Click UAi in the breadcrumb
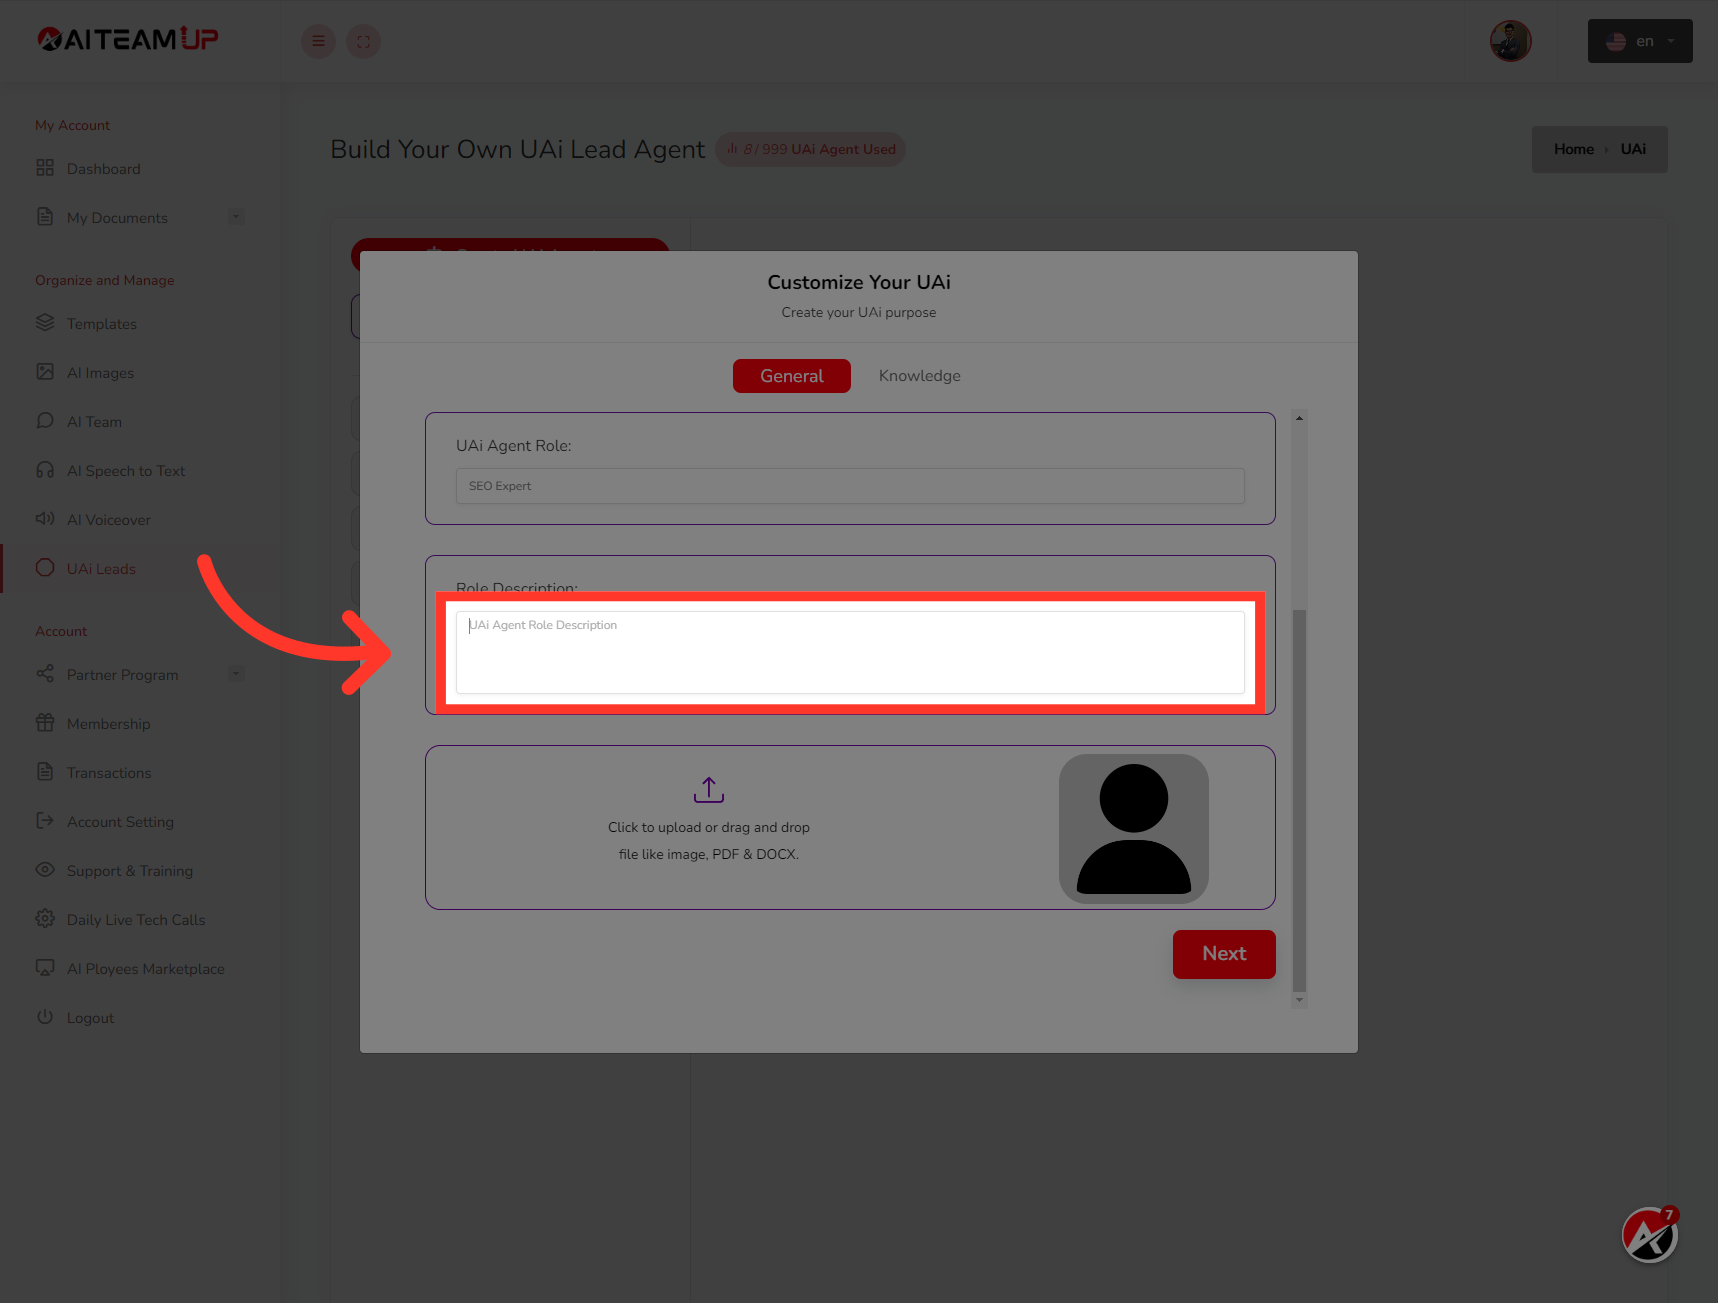1718x1303 pixels. coord(1632,149)
